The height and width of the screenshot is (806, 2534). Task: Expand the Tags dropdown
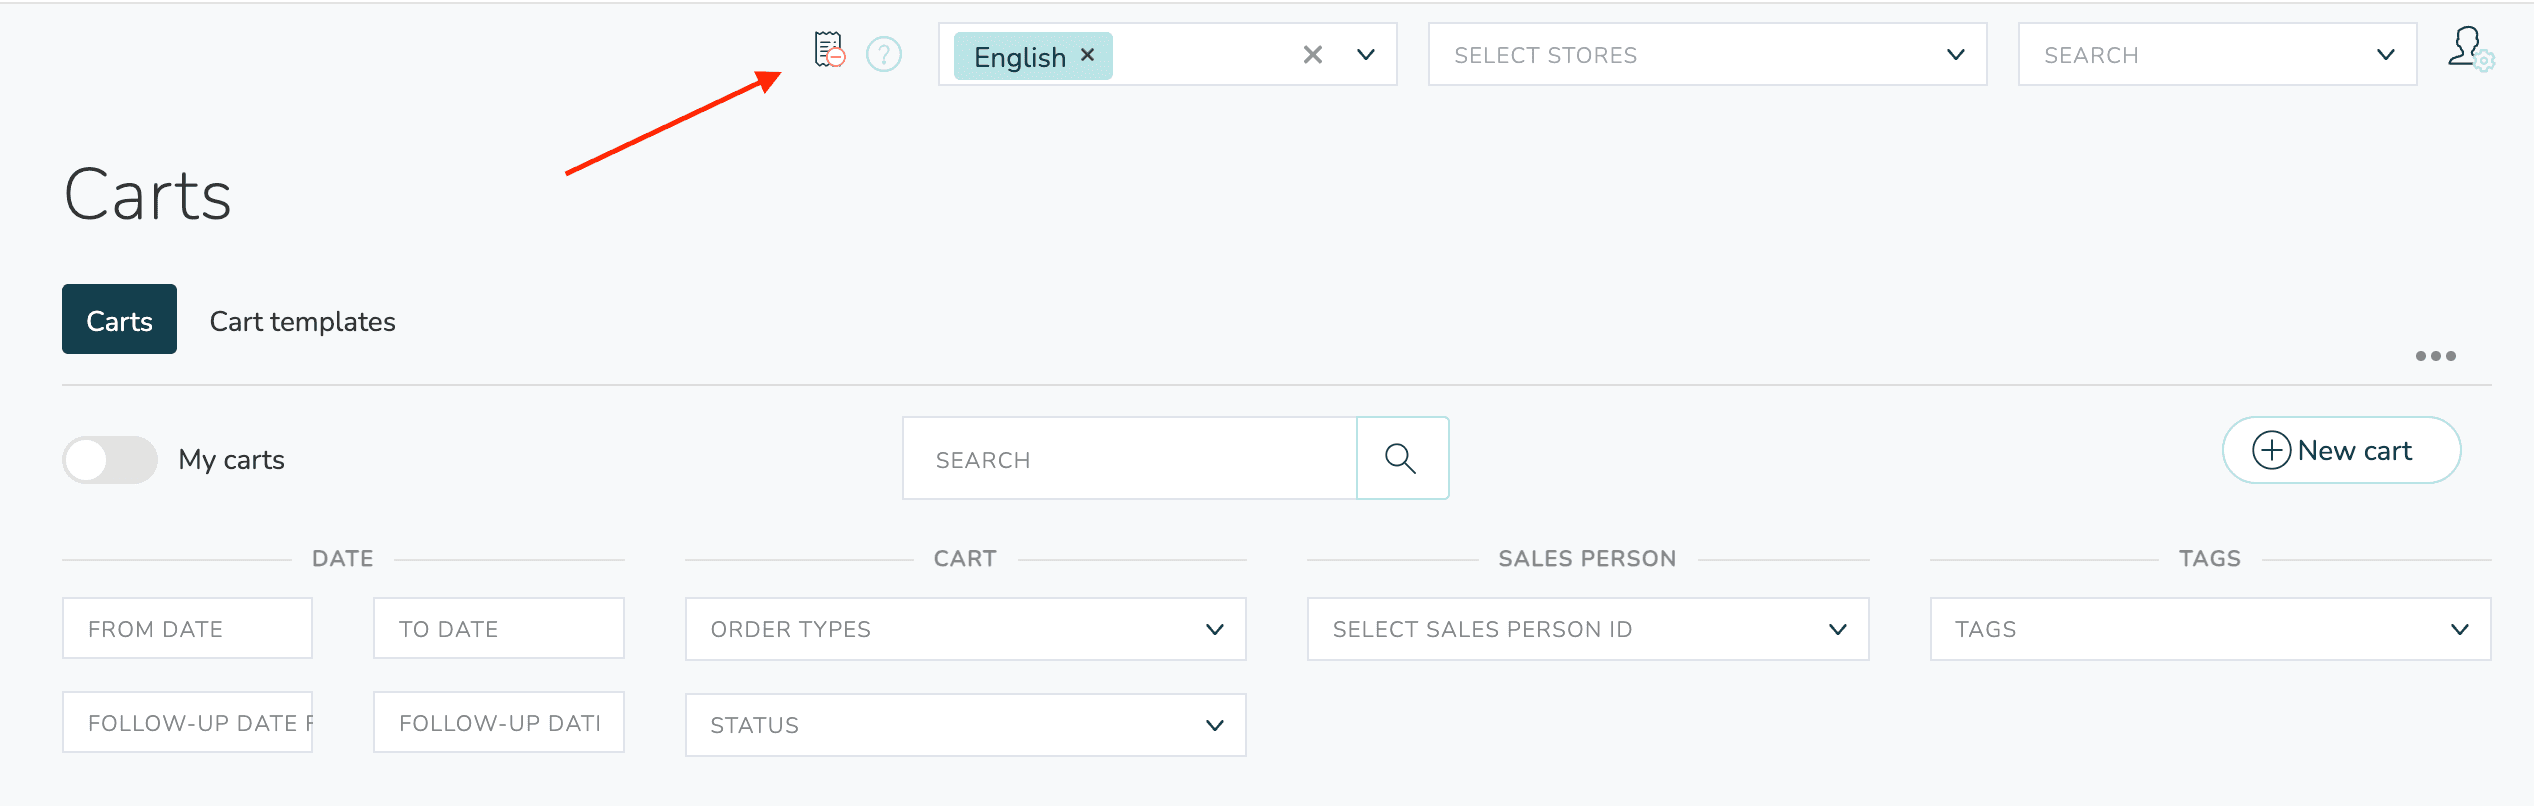(2459, 629)
